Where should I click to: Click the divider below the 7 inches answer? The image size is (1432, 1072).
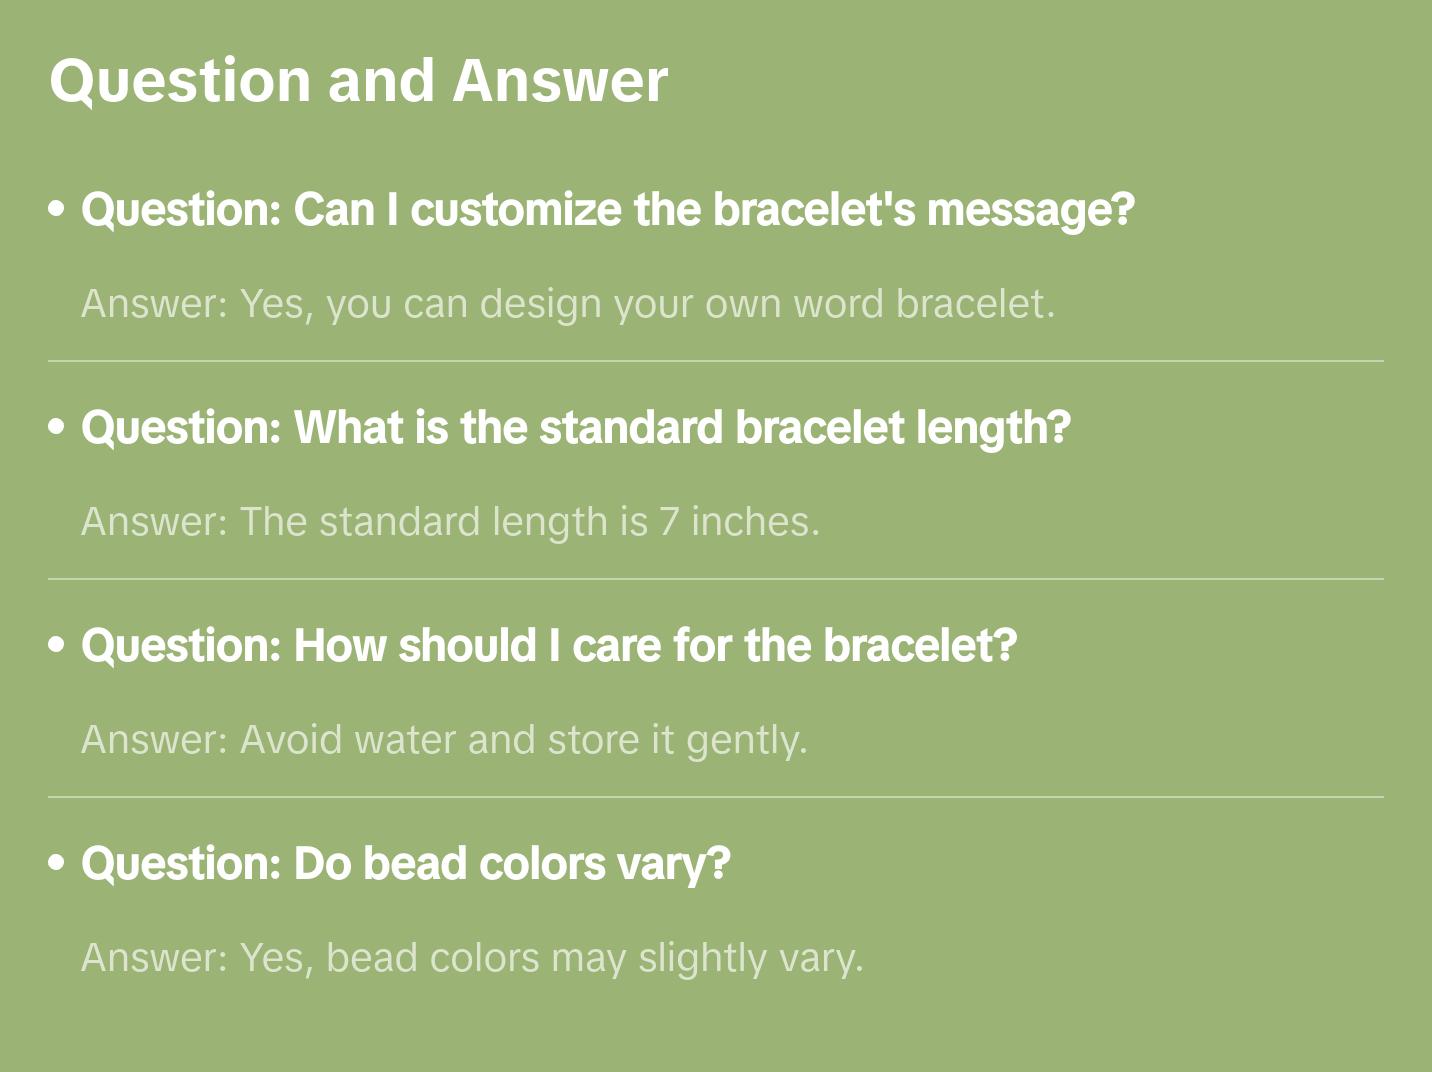pos(716,579)
